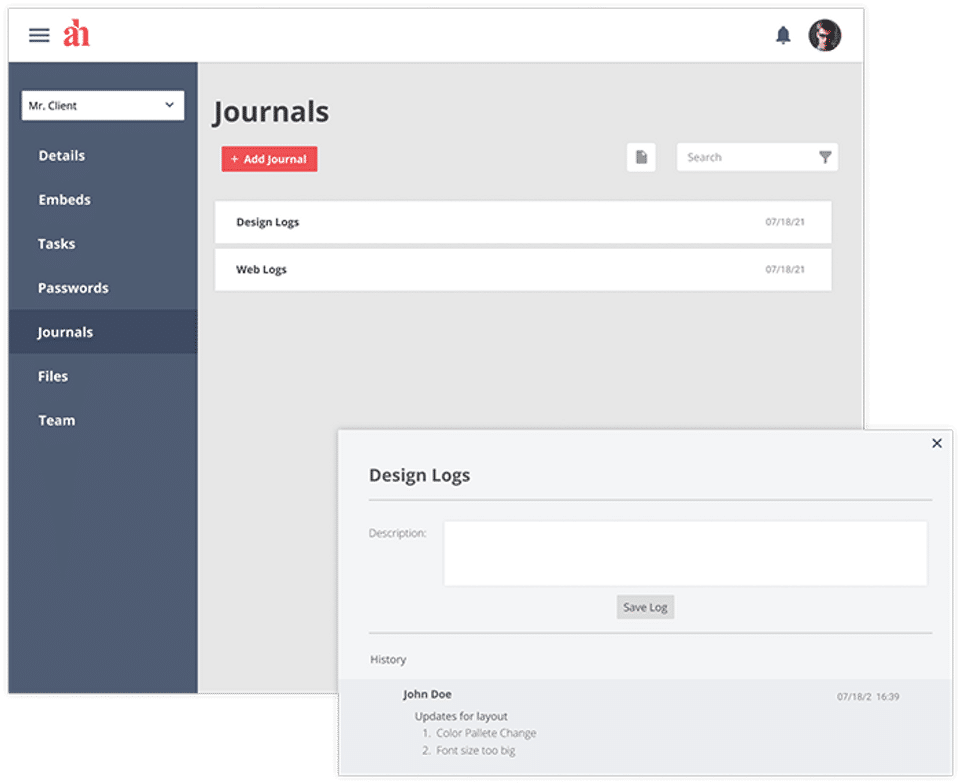Click the Design Logs dialog title

[x=419, y=475]
